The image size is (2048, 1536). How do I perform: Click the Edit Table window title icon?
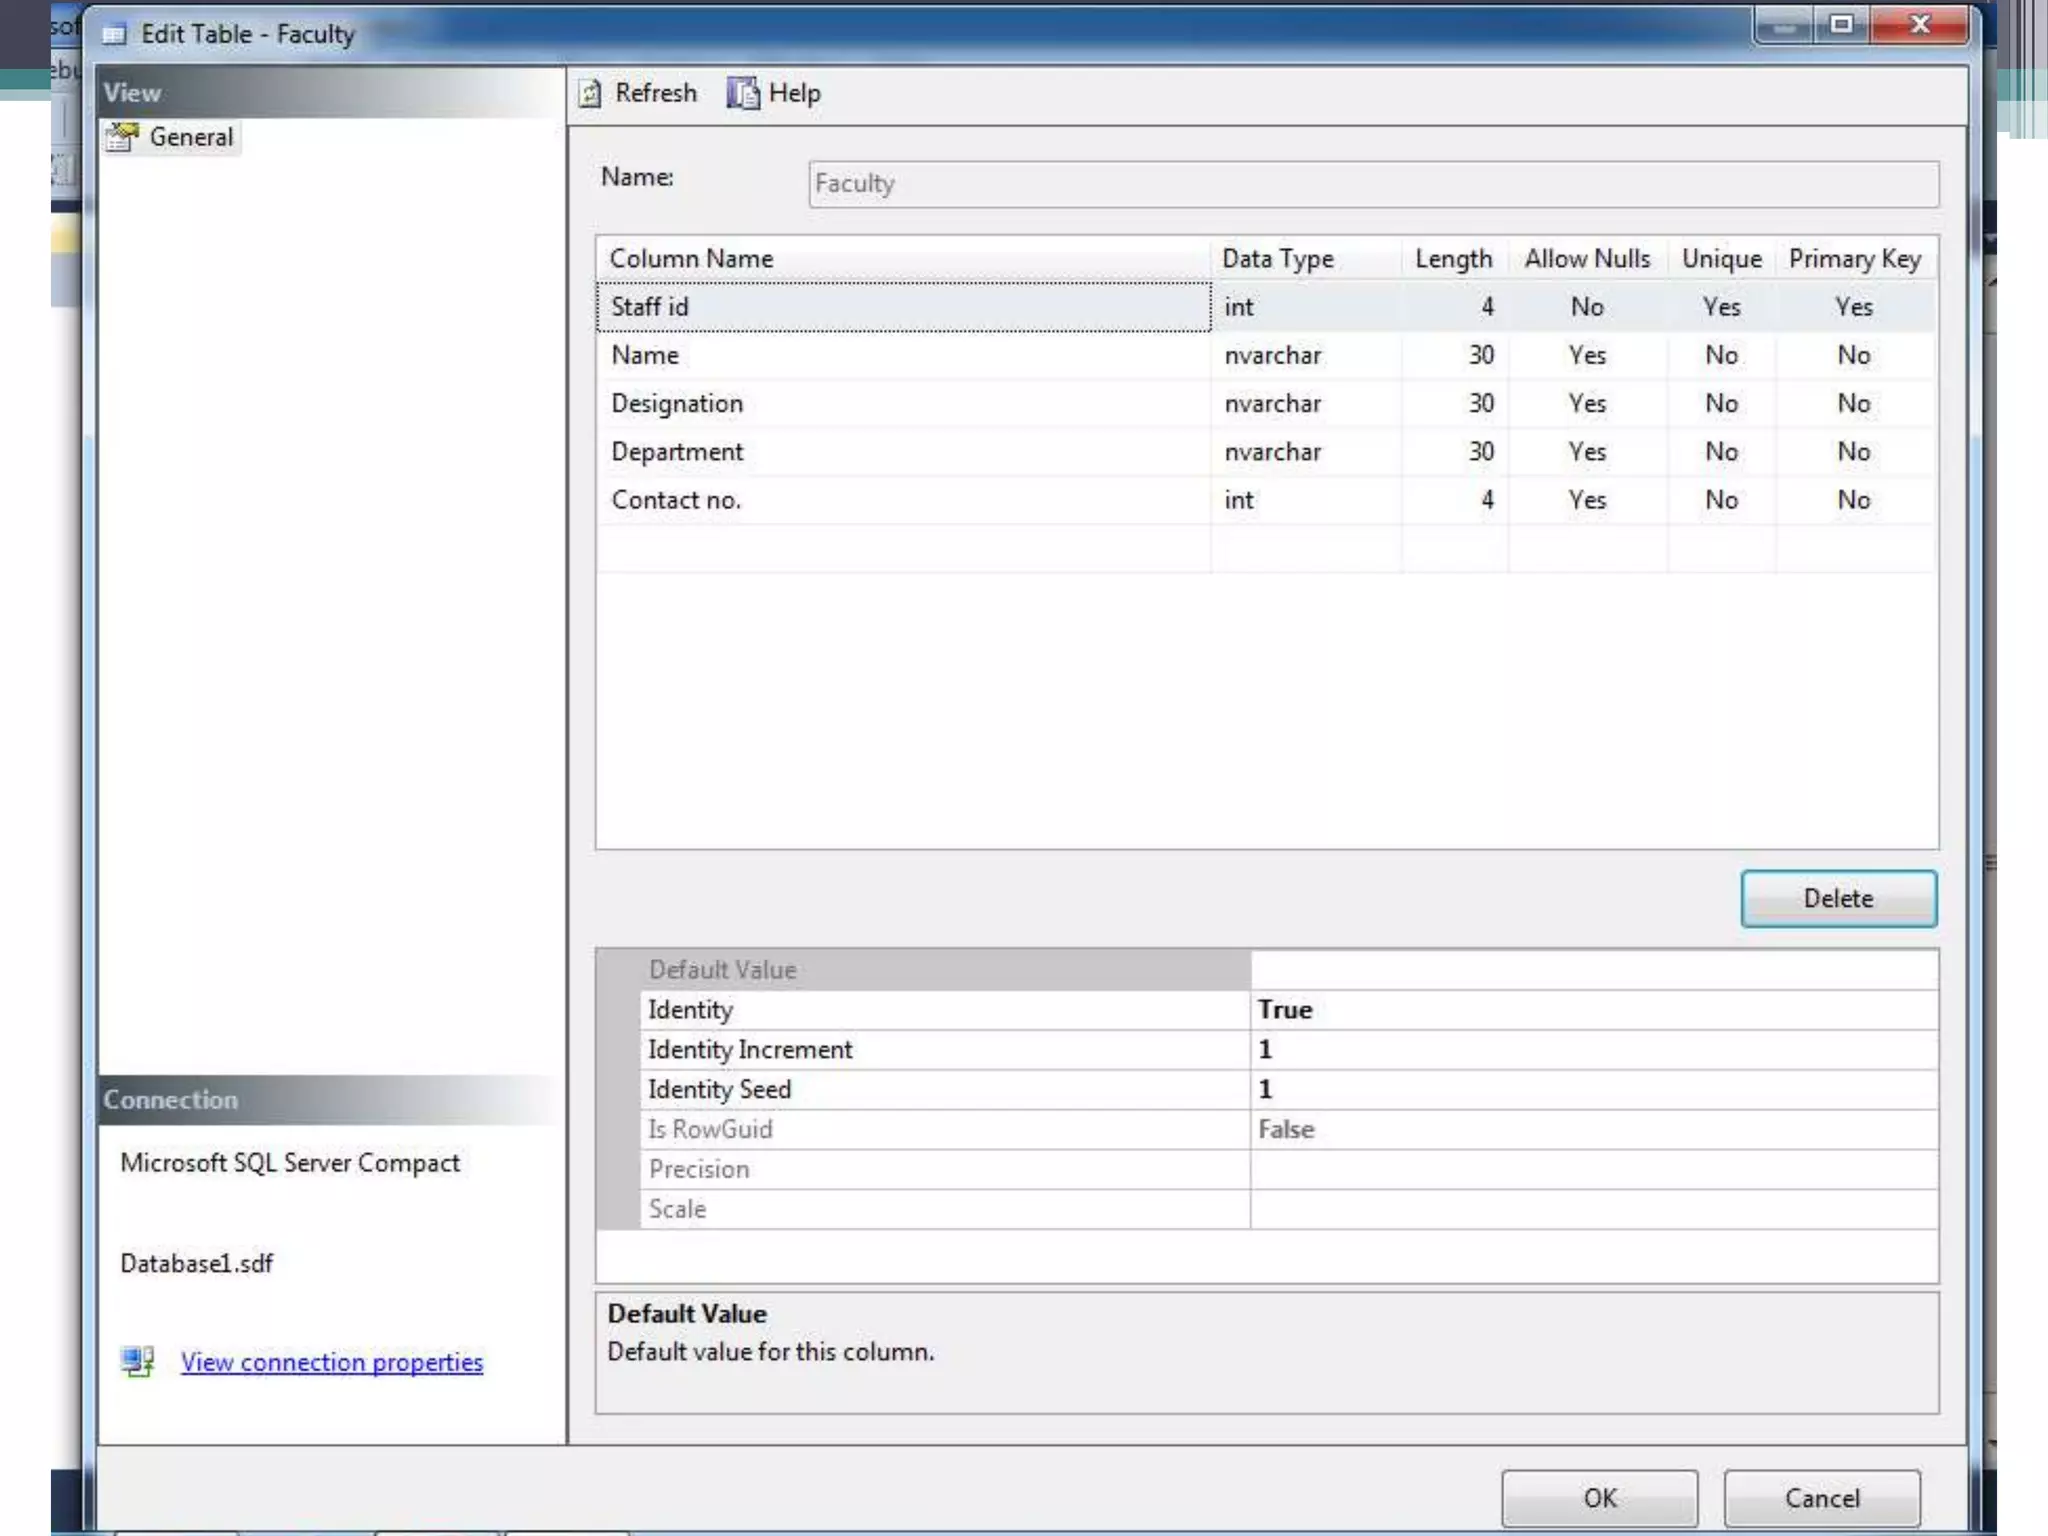(x=114, y=35)
